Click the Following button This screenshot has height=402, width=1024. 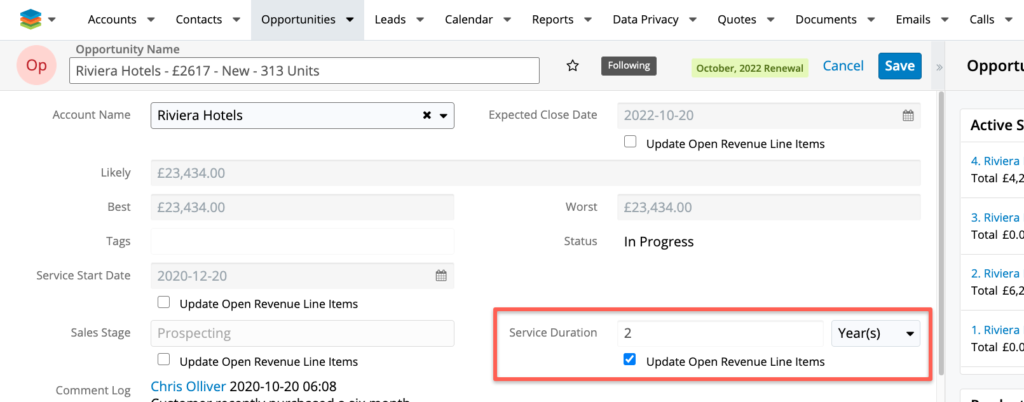[629, 65]
